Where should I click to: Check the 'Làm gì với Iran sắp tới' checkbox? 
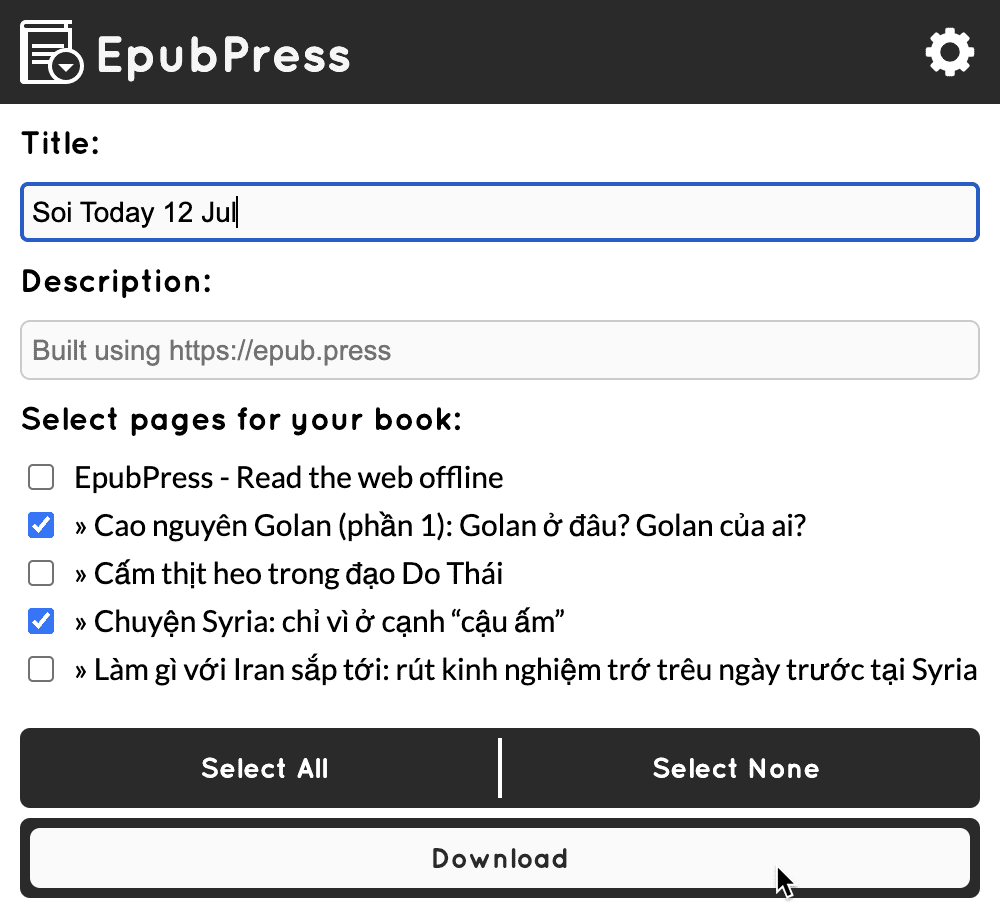41,670
